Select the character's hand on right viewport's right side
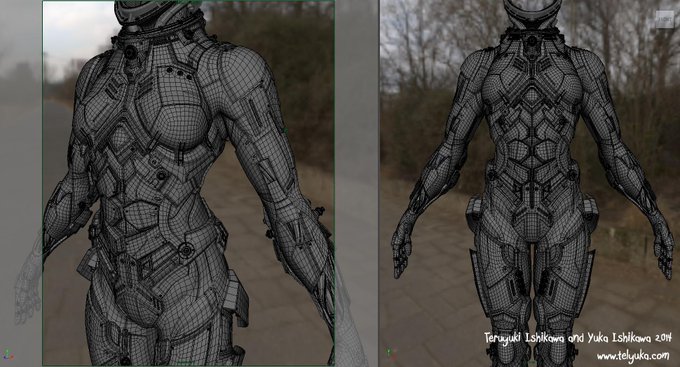The height and width of the screenshot is (367, 680). (664, 252)
